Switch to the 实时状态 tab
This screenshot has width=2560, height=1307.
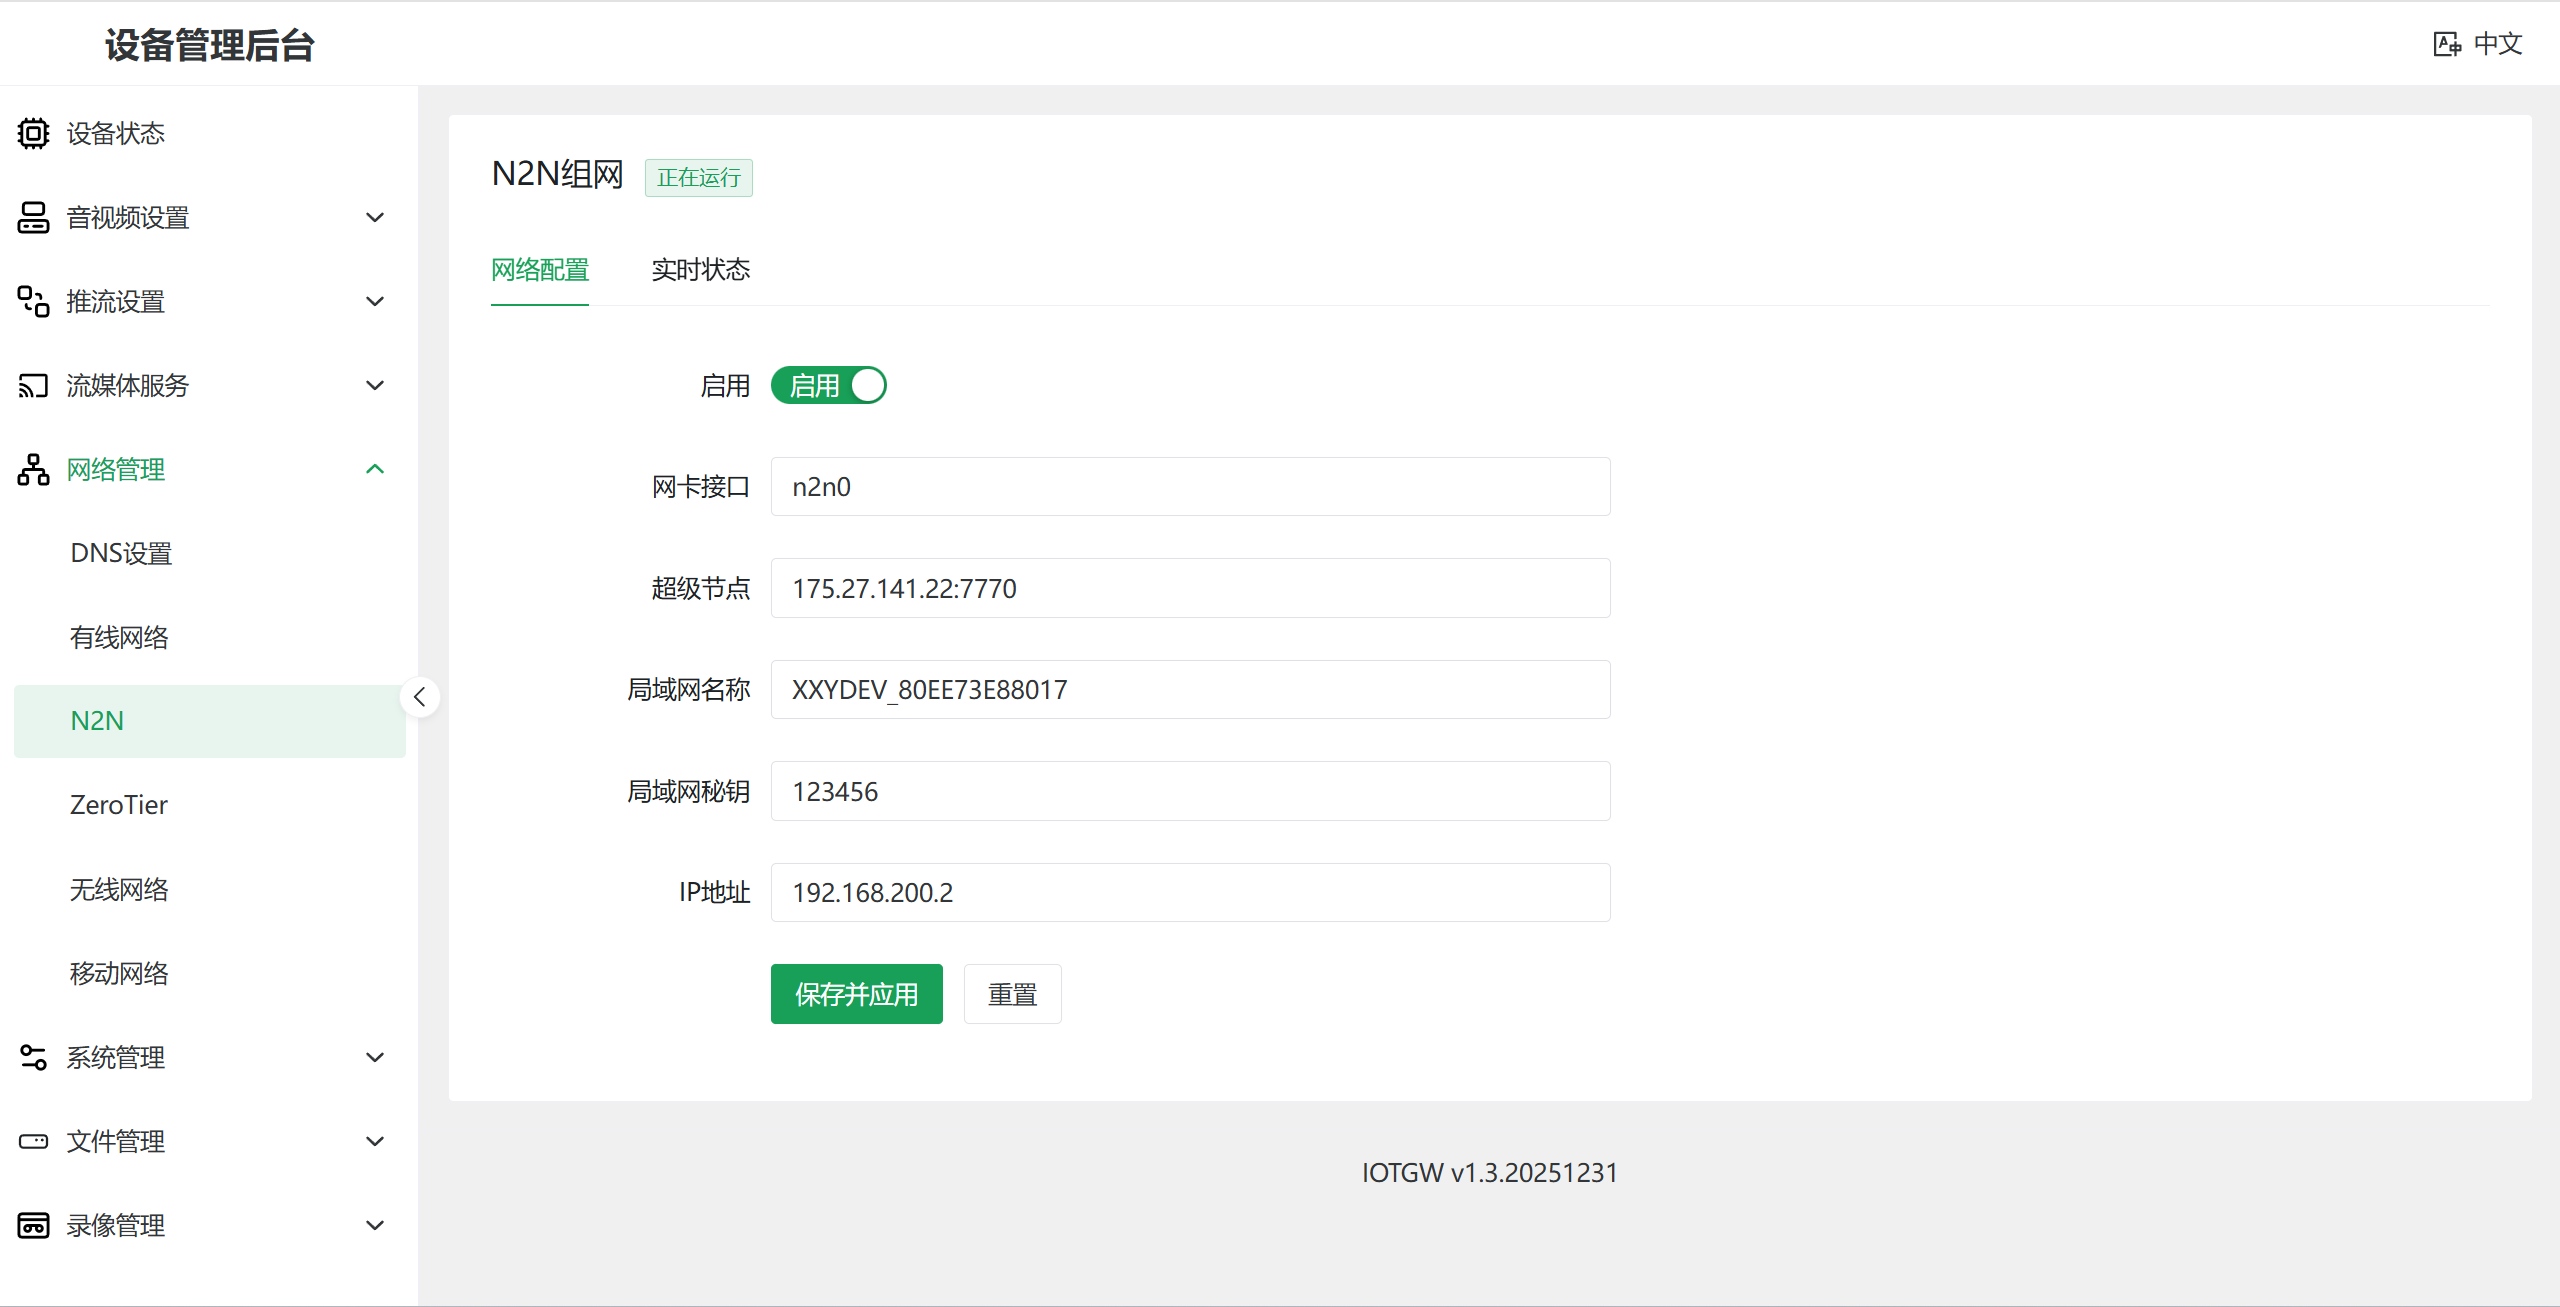point(700,270)
